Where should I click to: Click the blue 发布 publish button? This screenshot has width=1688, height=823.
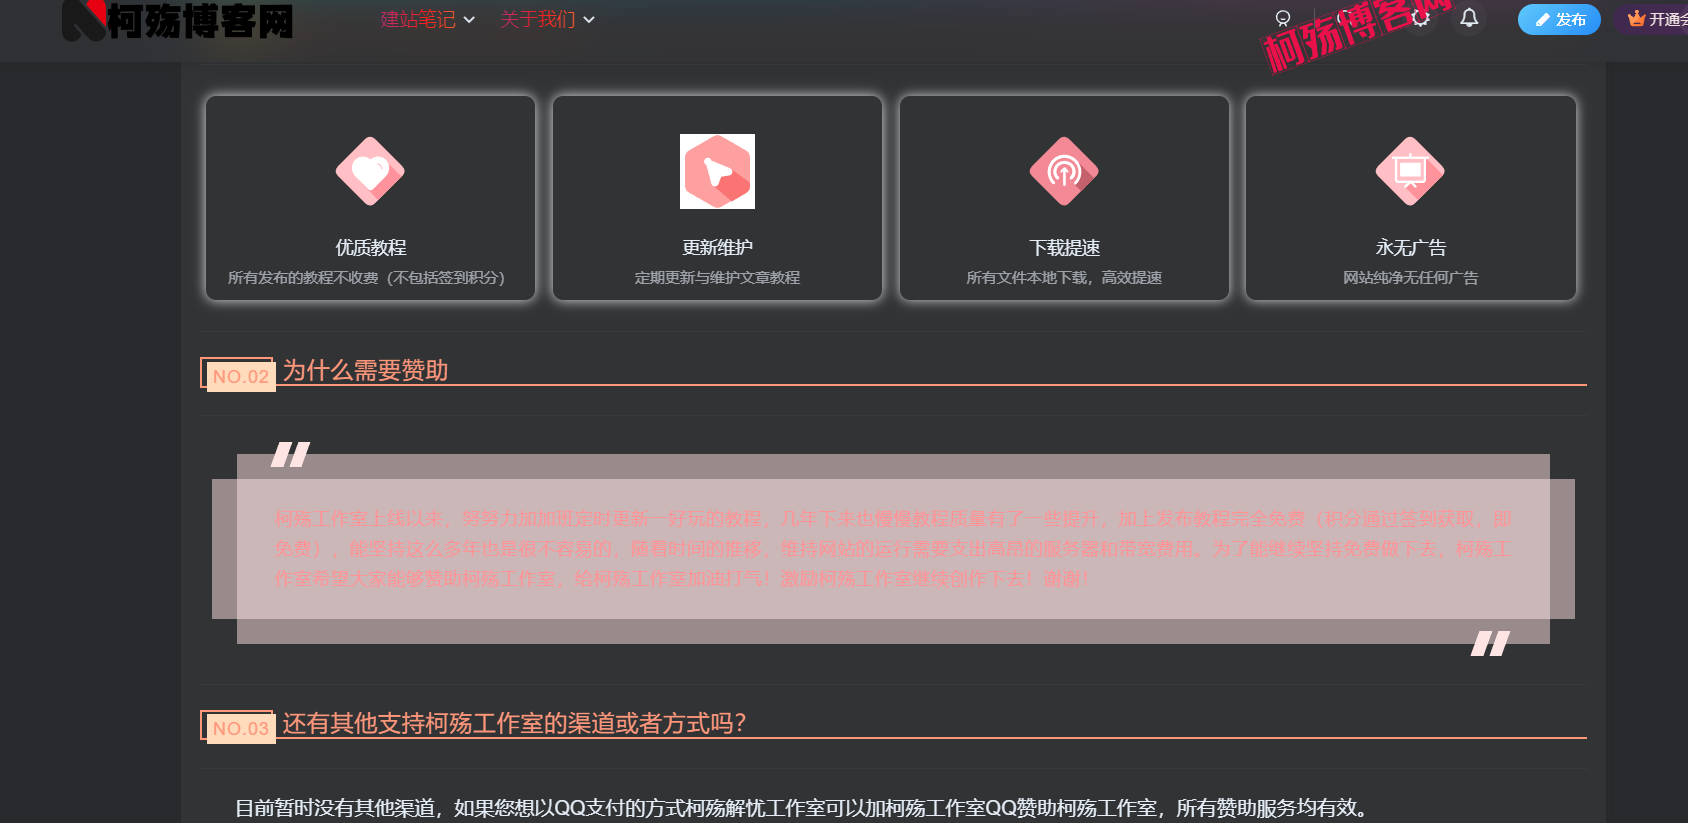coord(1559,19)
